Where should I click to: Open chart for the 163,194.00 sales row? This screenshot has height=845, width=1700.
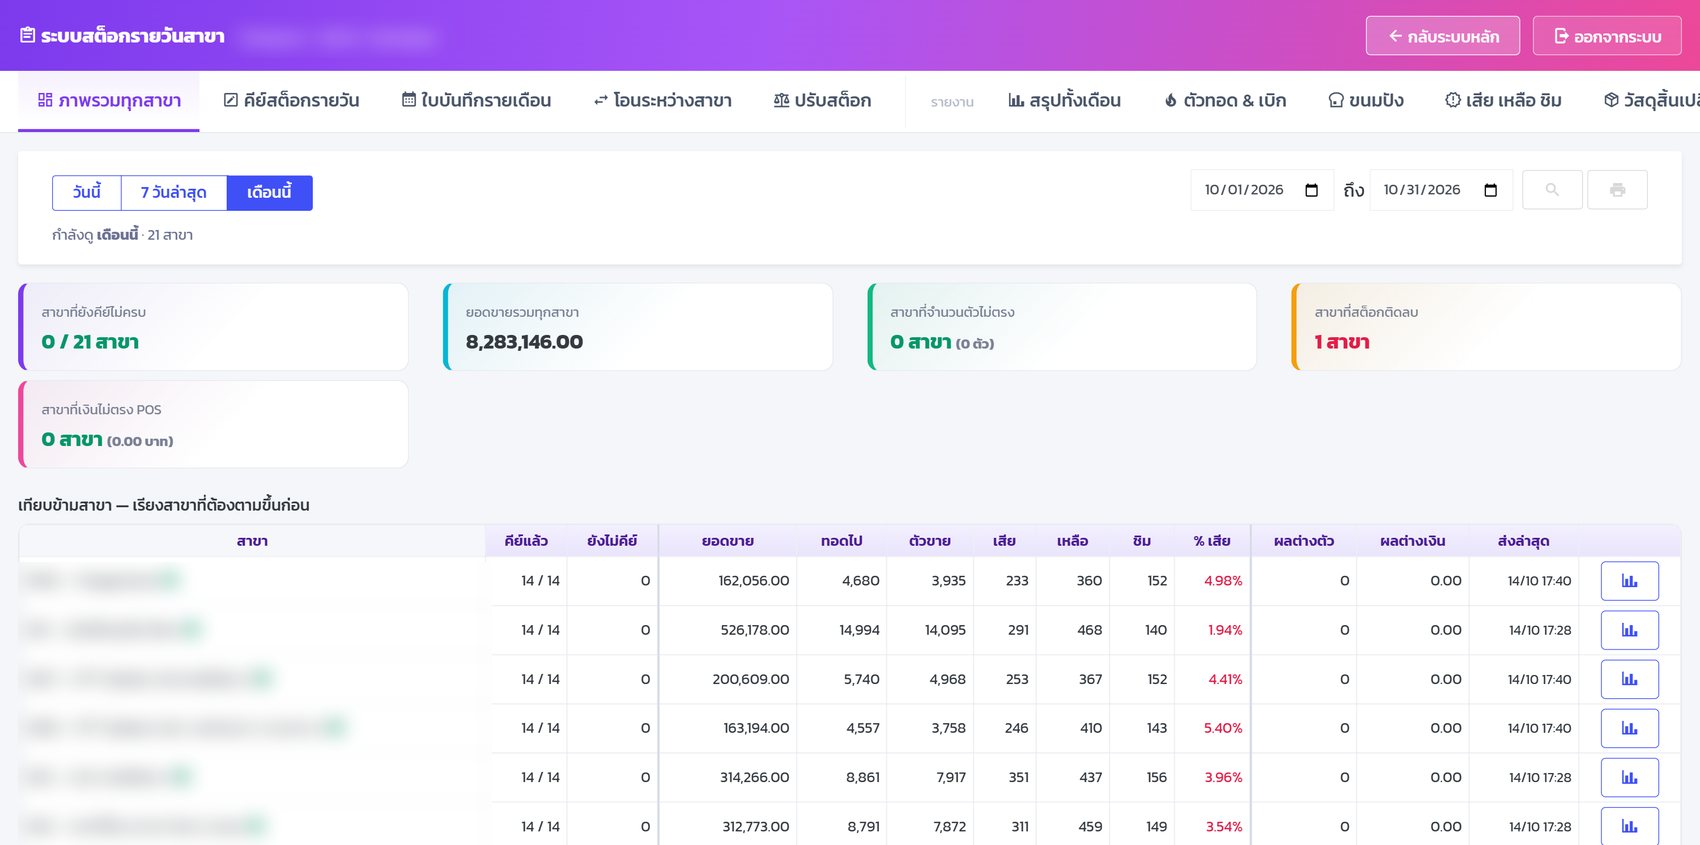click(x=1629, y=728)
